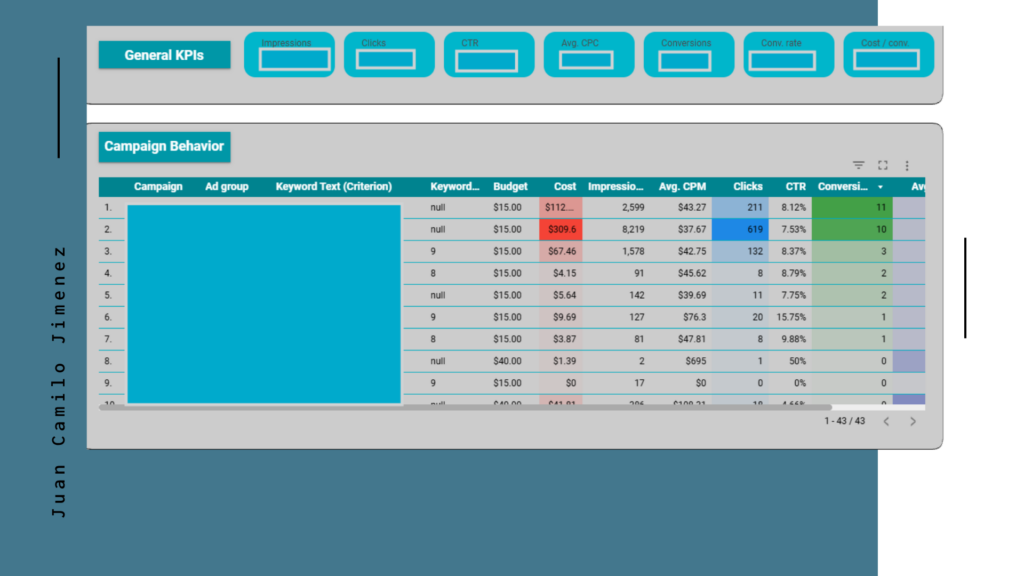The height and width of the screenshot is (576, 1024).
Task: Click impressions value 8,219
Action: 633,229
